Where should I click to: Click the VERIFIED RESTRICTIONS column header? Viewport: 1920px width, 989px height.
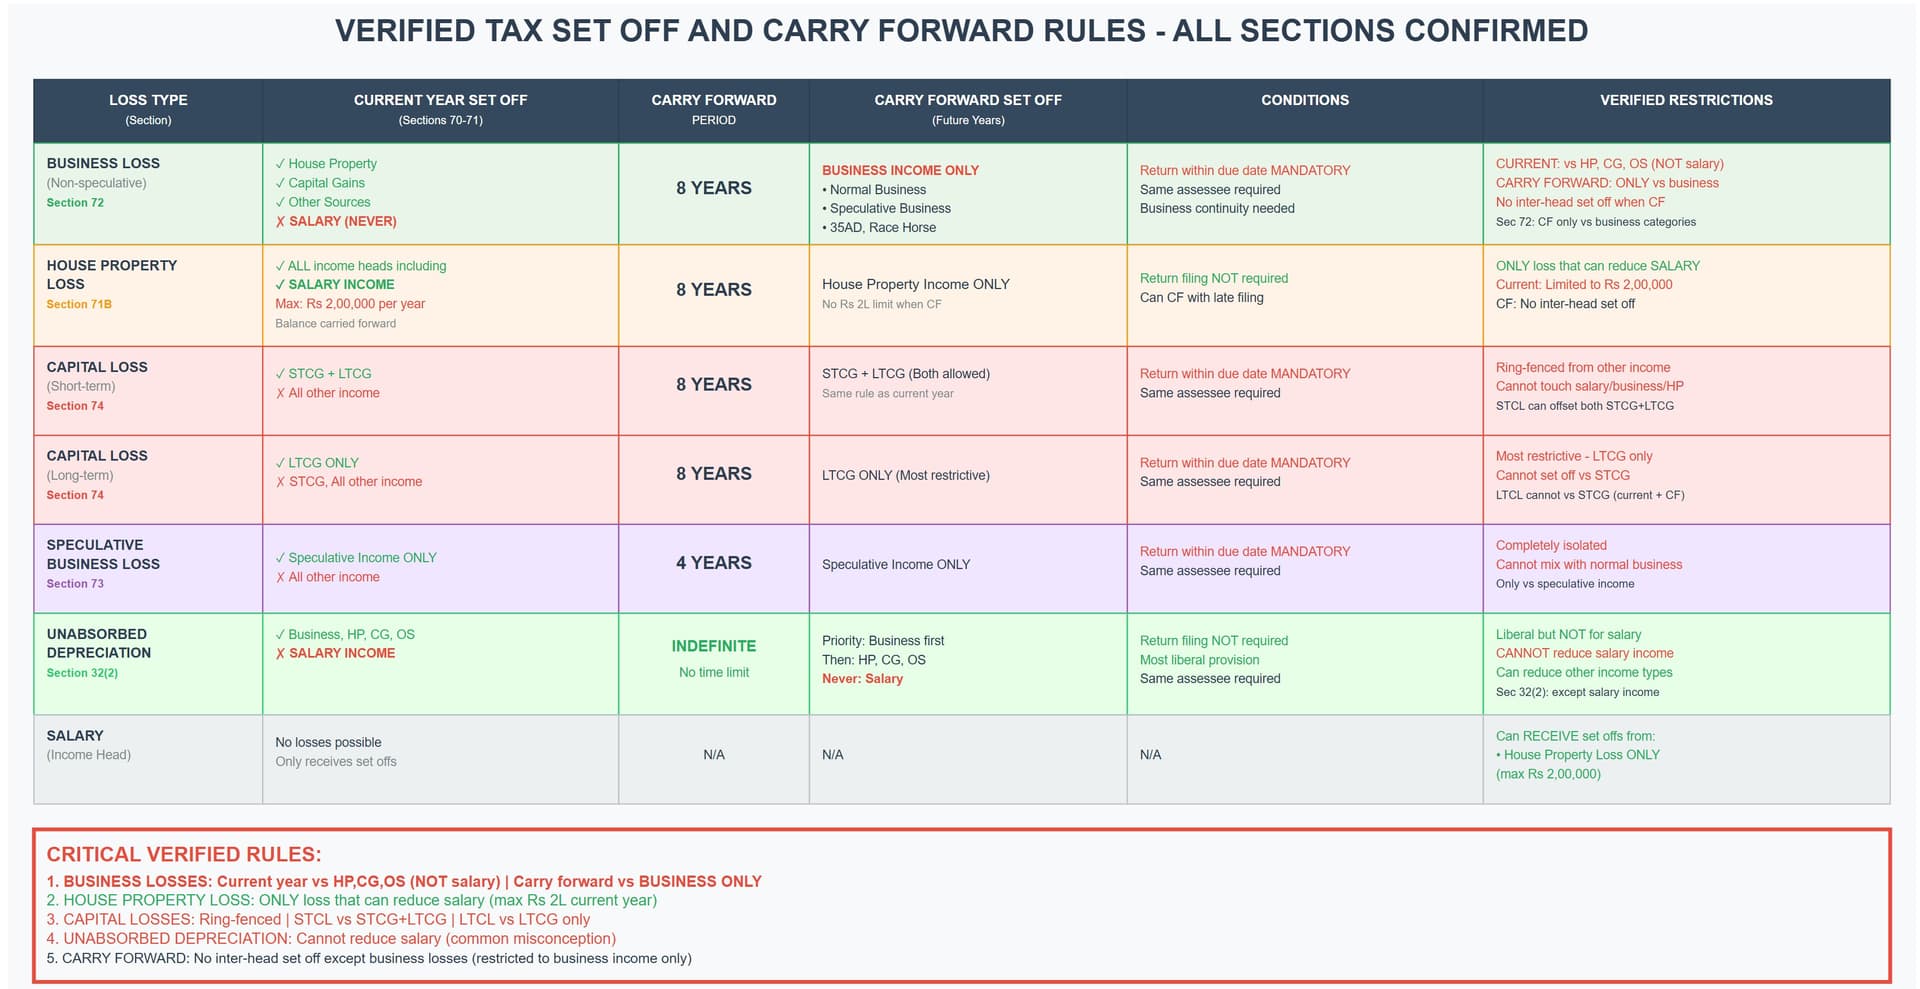click(1685, 100)
